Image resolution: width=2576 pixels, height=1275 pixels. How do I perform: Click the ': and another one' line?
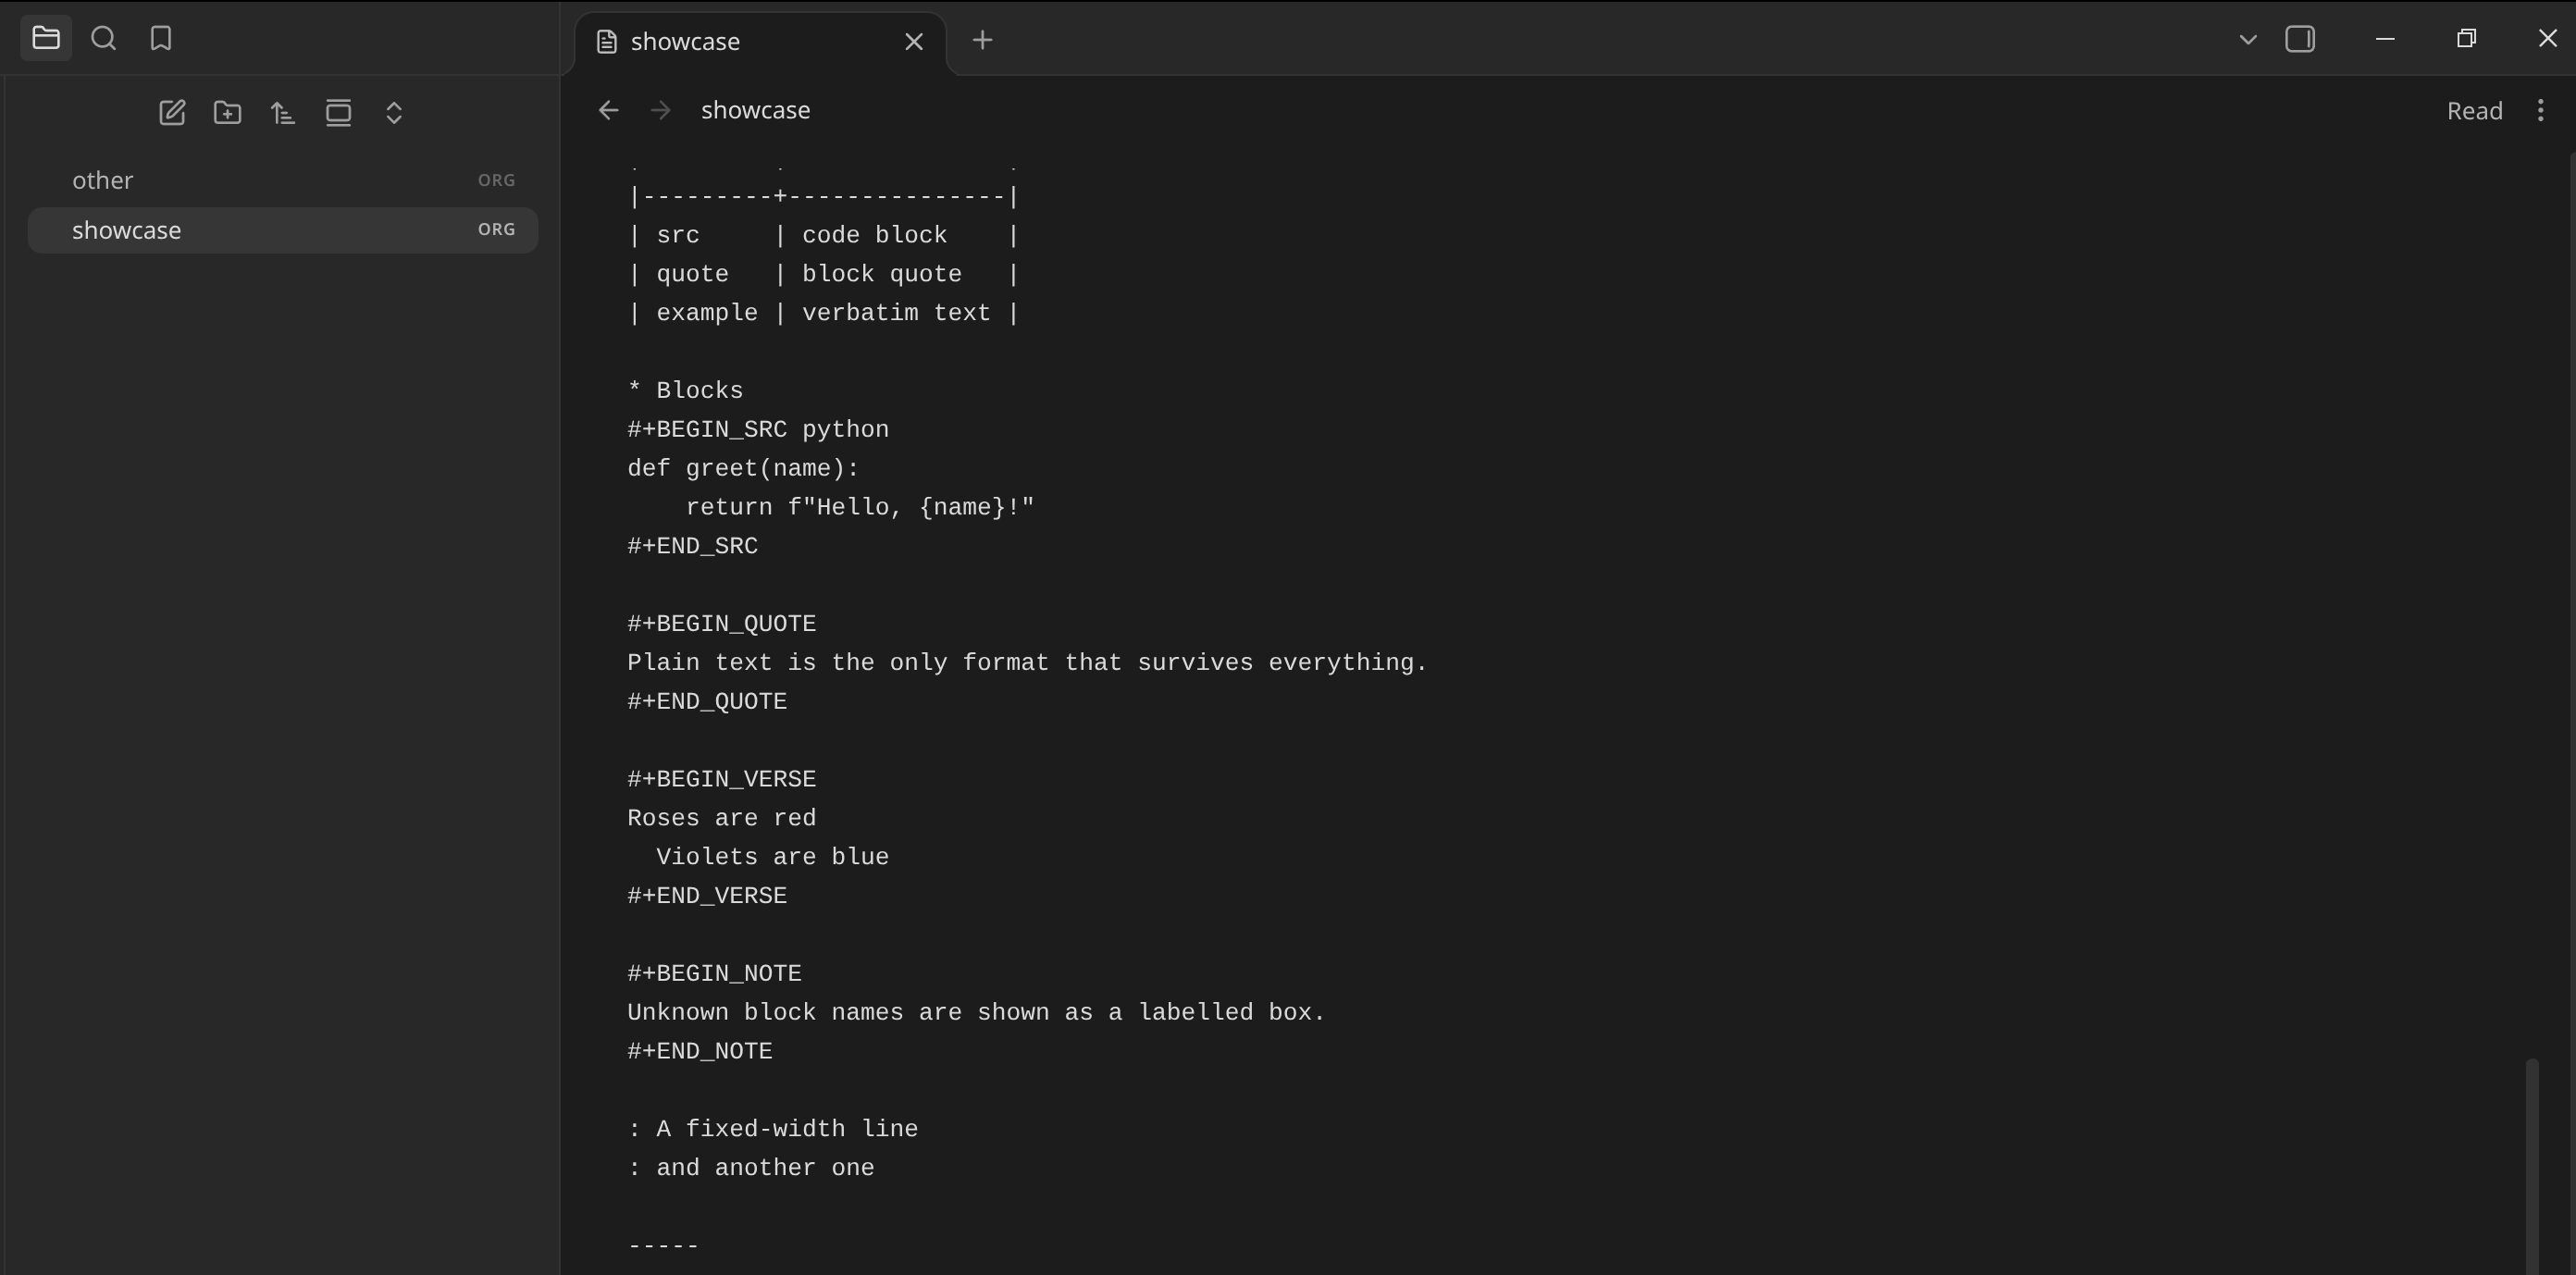pos(750,1169)
